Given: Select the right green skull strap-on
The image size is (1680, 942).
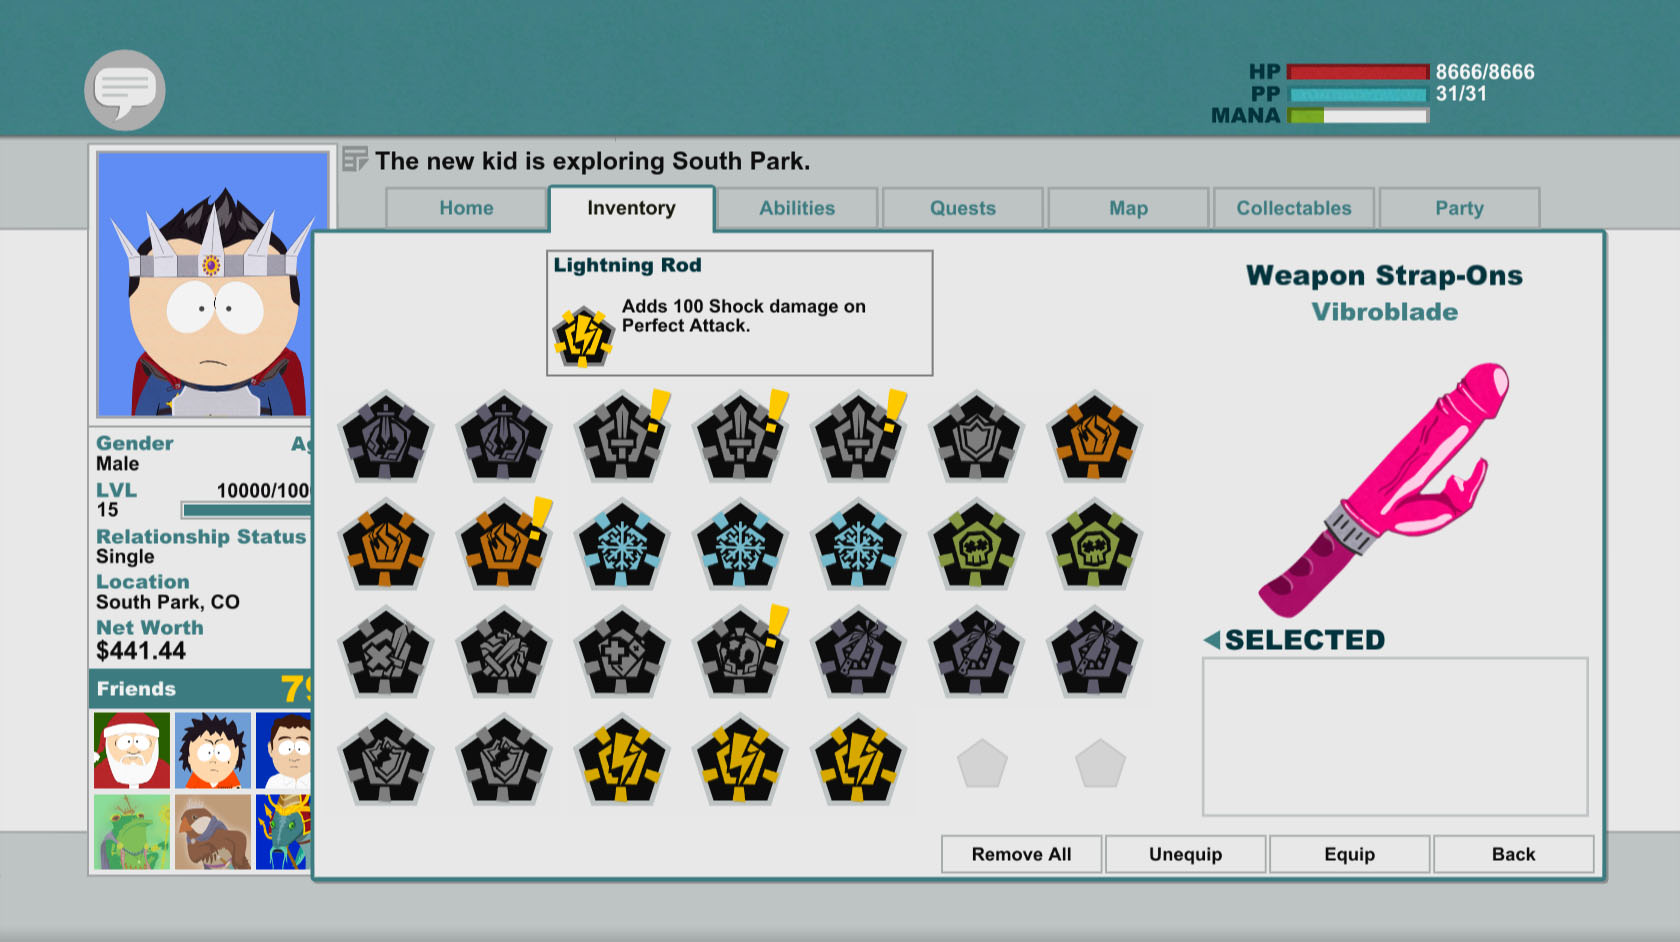Looking at the screenshot, I should [x=1094, y=545].
